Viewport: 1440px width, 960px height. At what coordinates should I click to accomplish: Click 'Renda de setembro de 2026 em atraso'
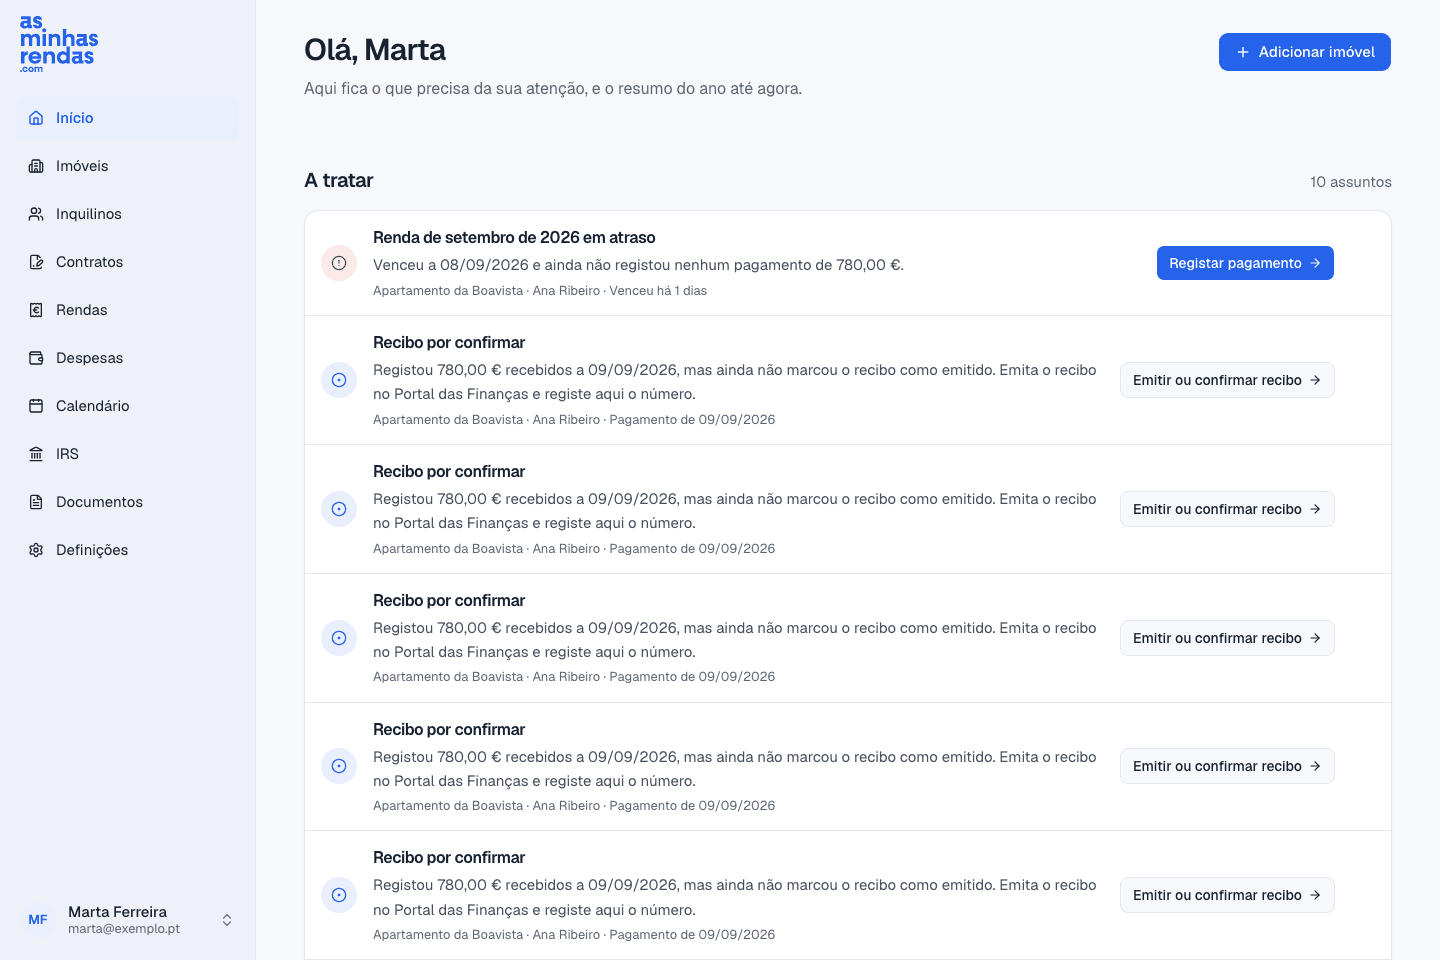click(x=514, y=237)
